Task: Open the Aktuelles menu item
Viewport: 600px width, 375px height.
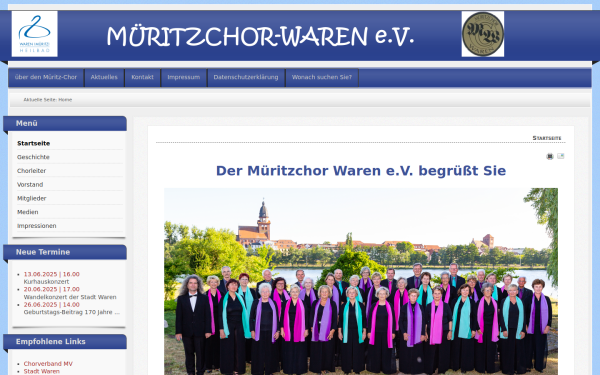Action: (x=104, y=77)
